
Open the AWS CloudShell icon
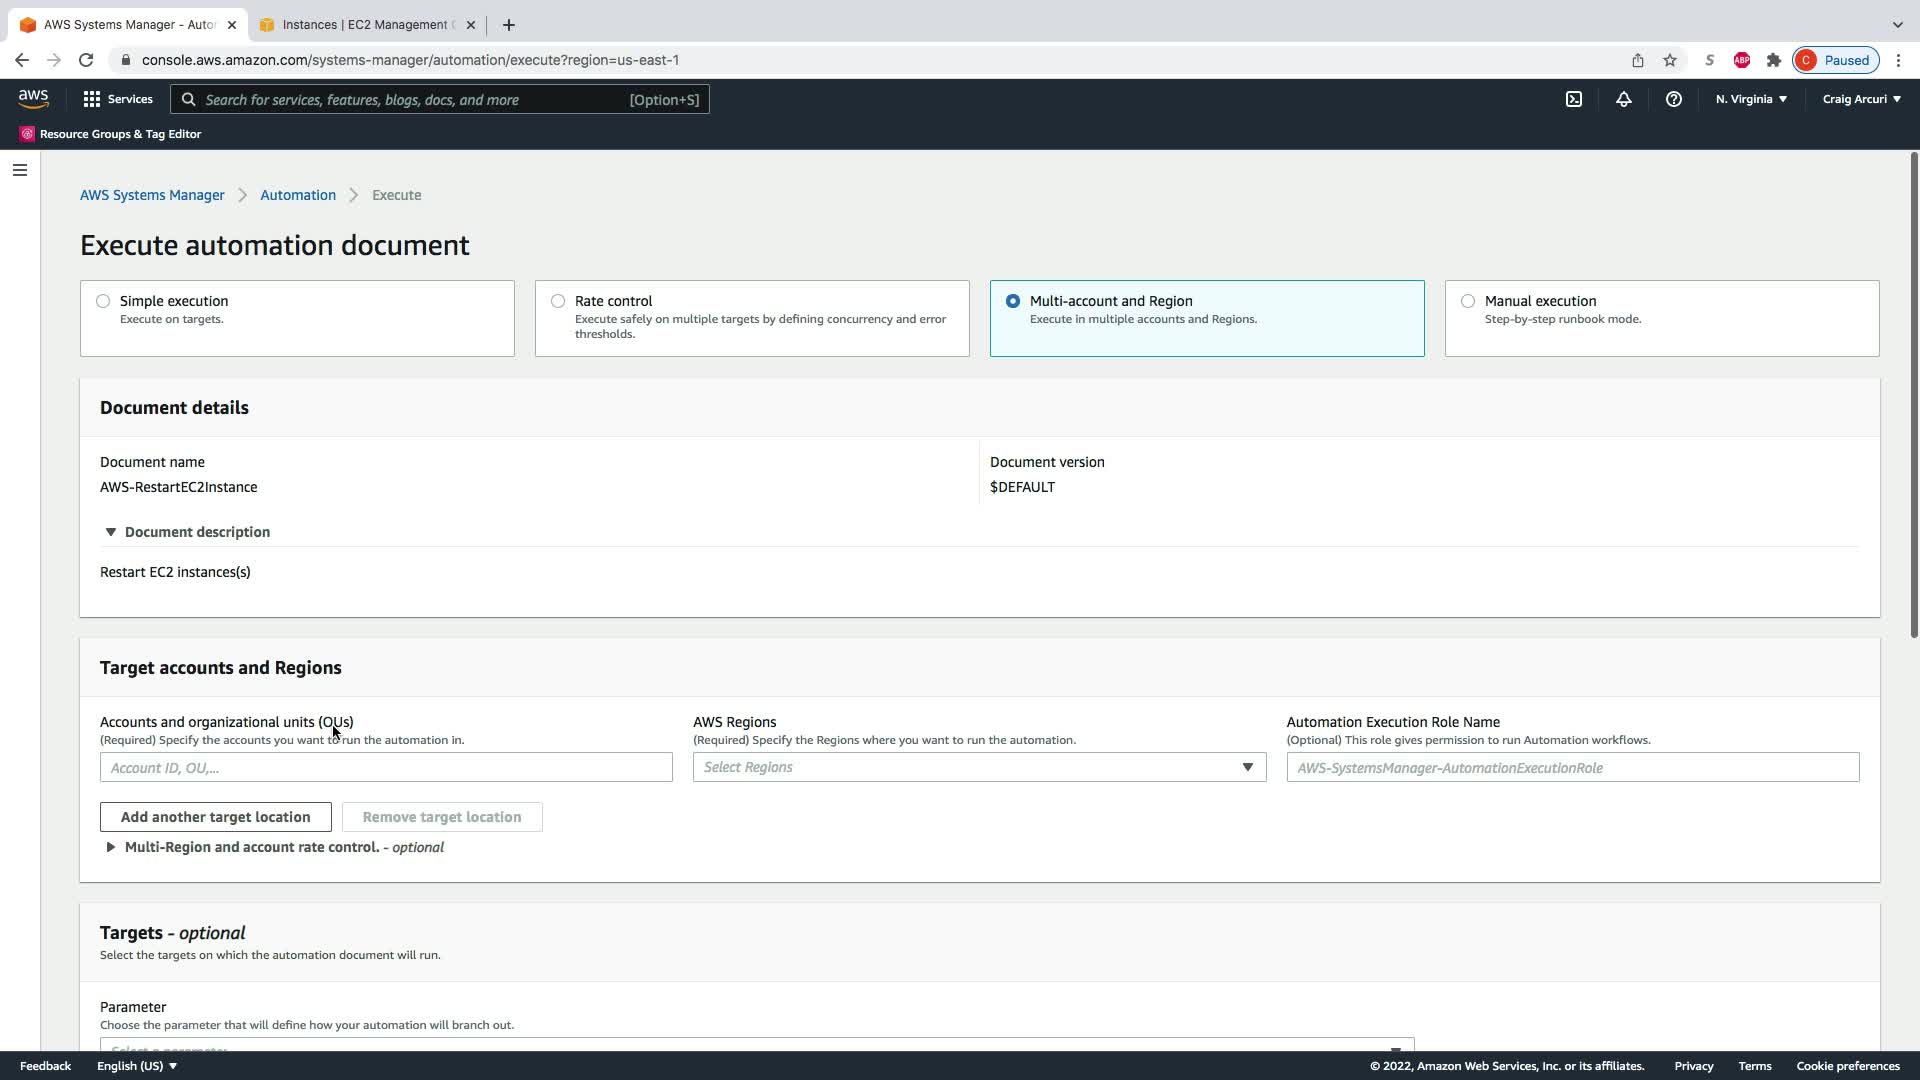tap(1574, 99)
